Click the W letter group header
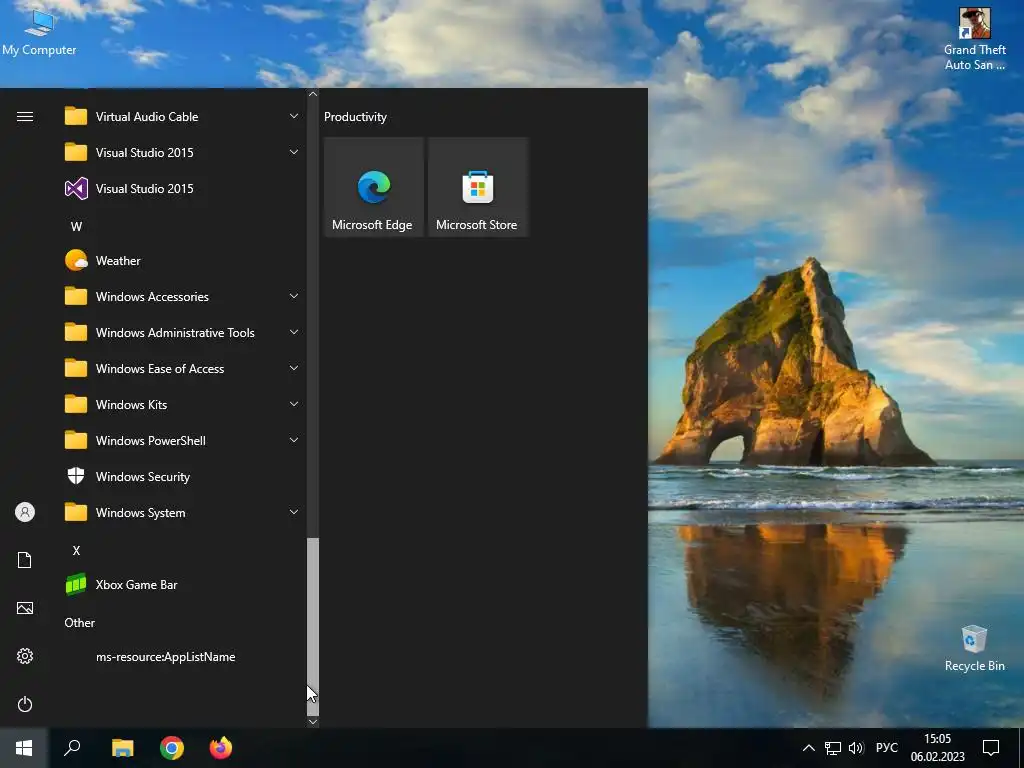The width and height of the screenshot is (1024, 768). (76, 227)
